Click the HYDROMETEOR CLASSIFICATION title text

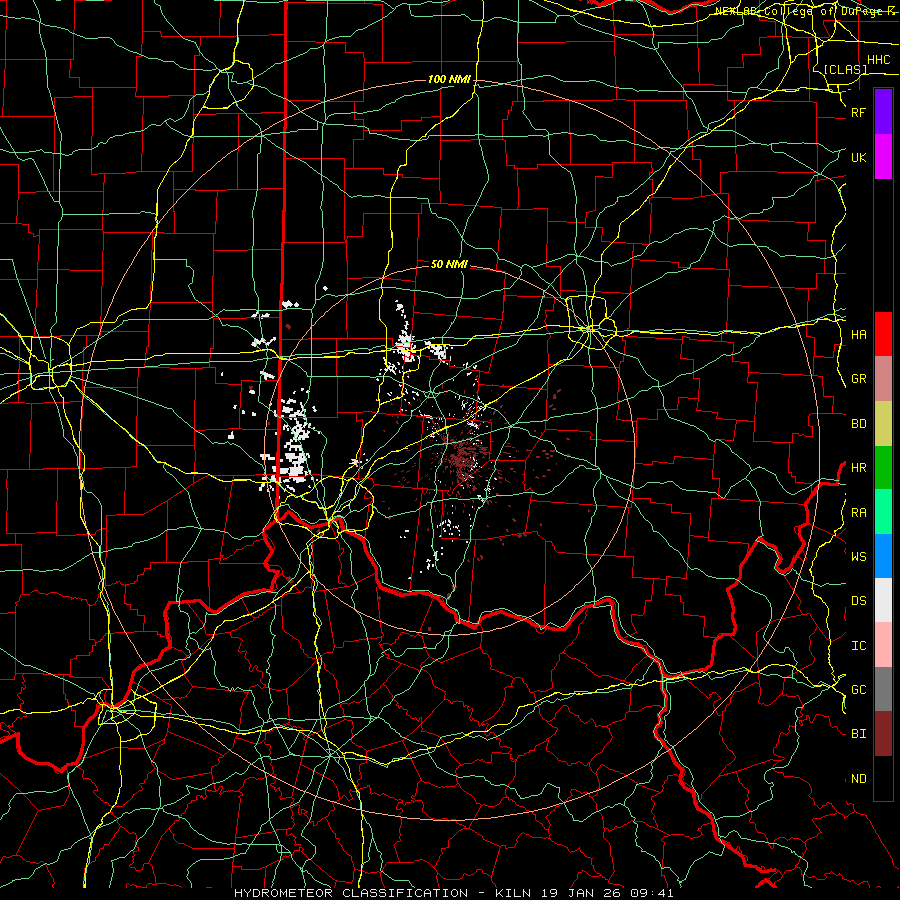tap(351, 893)
